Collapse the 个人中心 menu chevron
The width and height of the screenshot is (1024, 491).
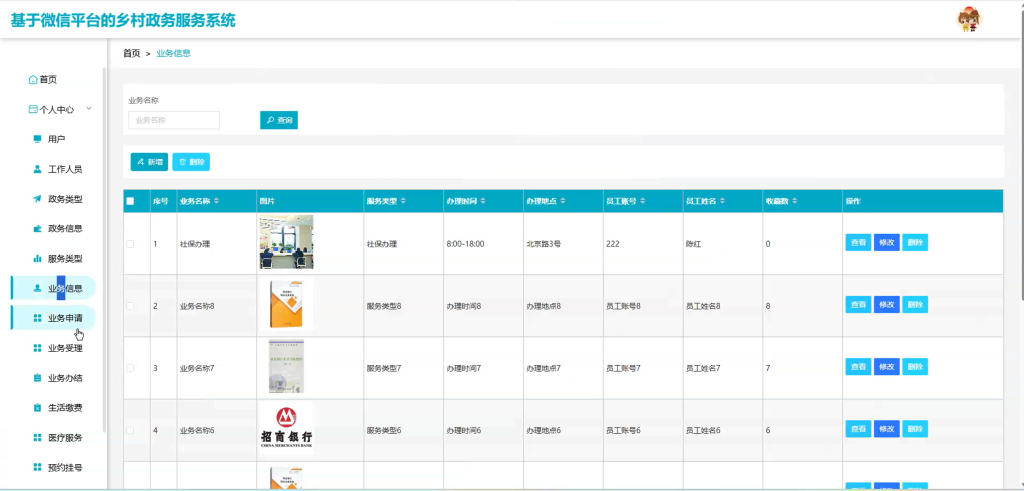(x=89, y=109)
